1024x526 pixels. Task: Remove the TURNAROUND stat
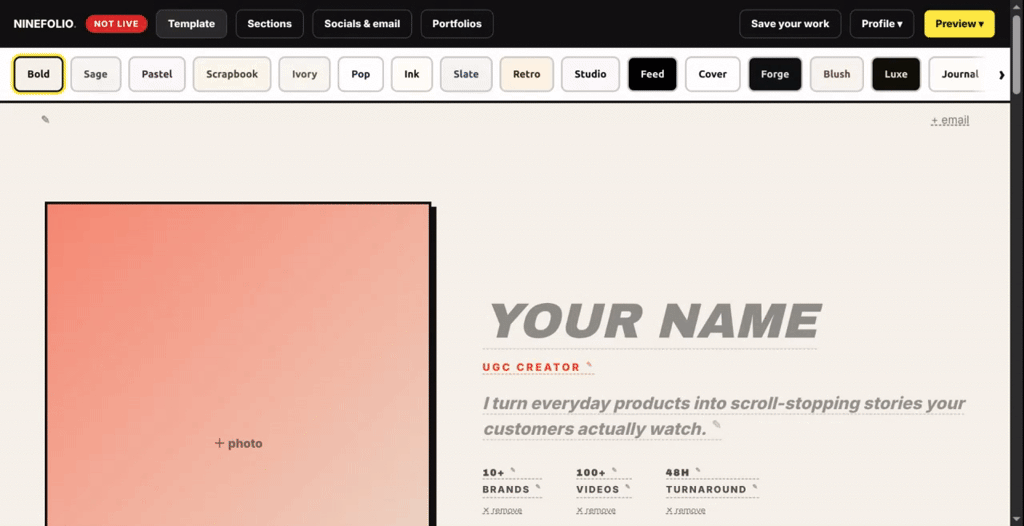[686, 511]
